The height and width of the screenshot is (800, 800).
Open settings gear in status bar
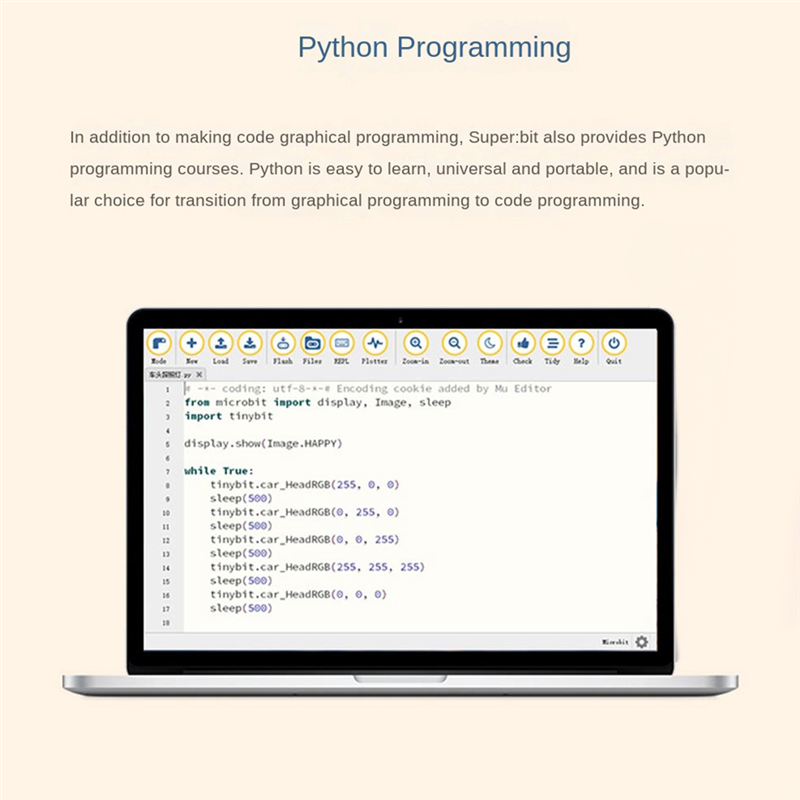(x=641, y=642)
